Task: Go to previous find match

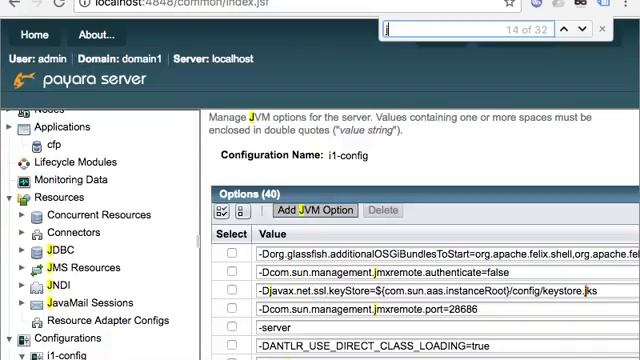Action: (564, 29)
